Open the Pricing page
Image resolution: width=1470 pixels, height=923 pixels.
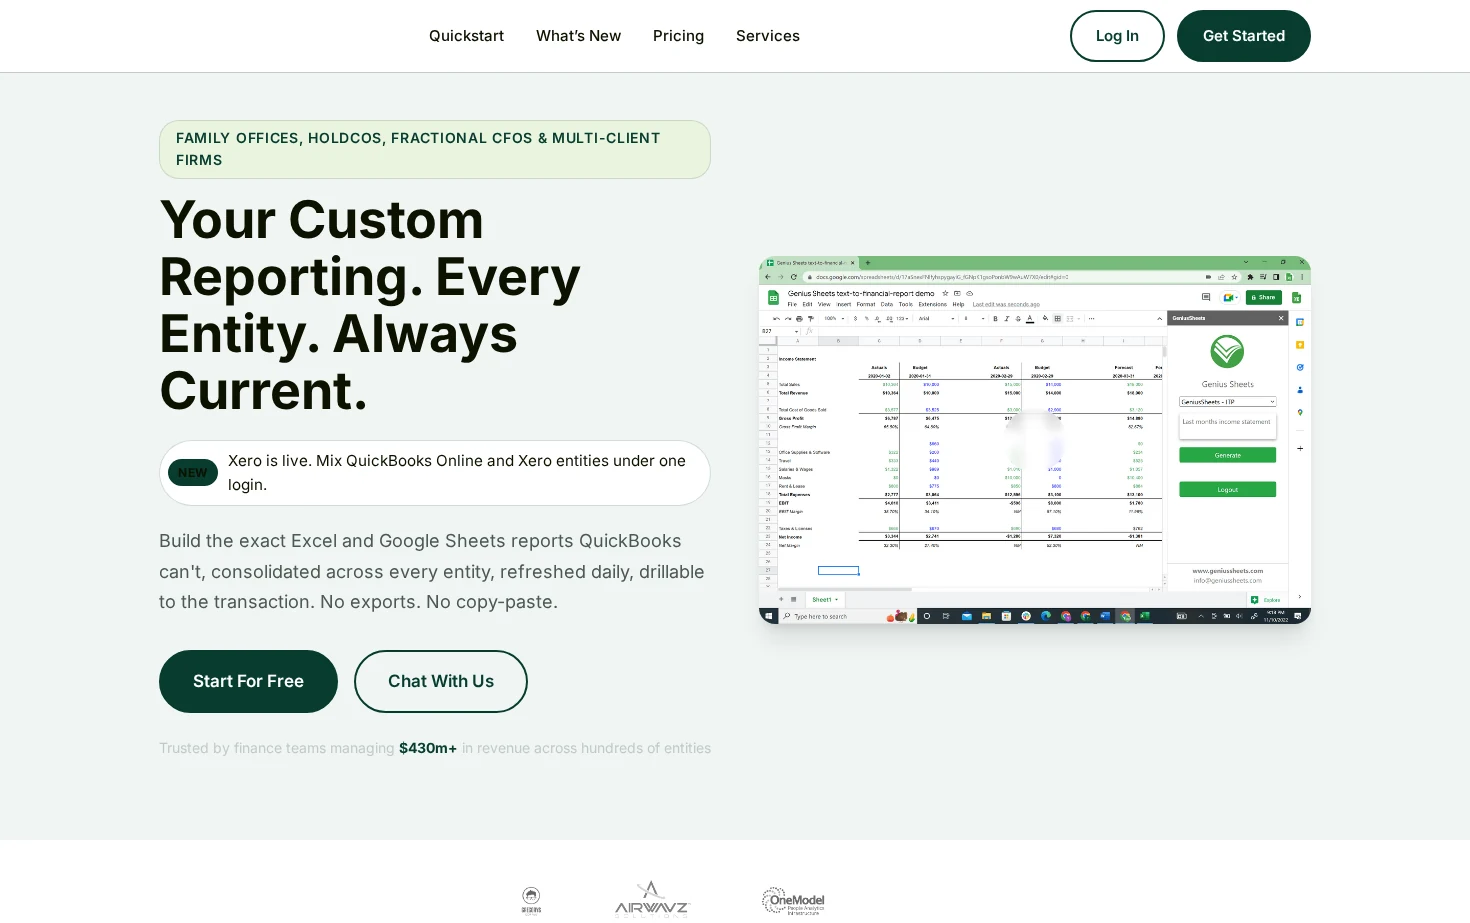tap(678, 36)
